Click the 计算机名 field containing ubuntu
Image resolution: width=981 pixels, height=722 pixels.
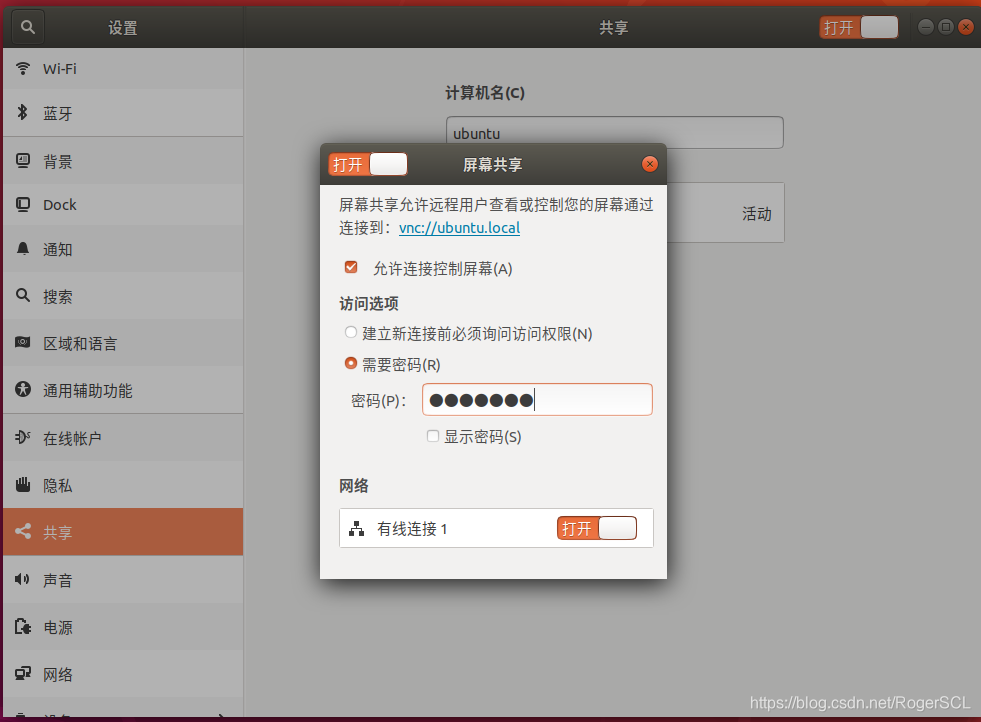614,133
